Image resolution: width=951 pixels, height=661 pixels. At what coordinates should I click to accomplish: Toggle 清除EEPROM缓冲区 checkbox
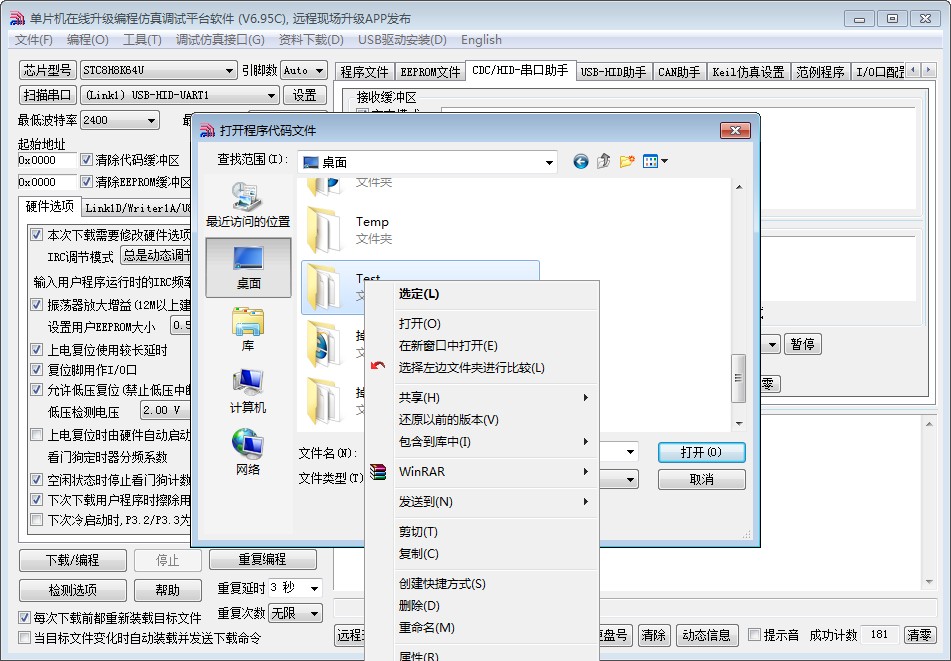click(x=86, y=182)
